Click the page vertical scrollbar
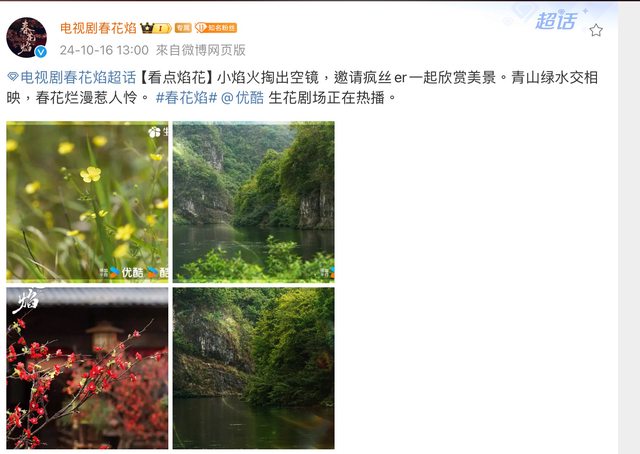The height and width of the screenshot is (454, 640). pos(629,227)
